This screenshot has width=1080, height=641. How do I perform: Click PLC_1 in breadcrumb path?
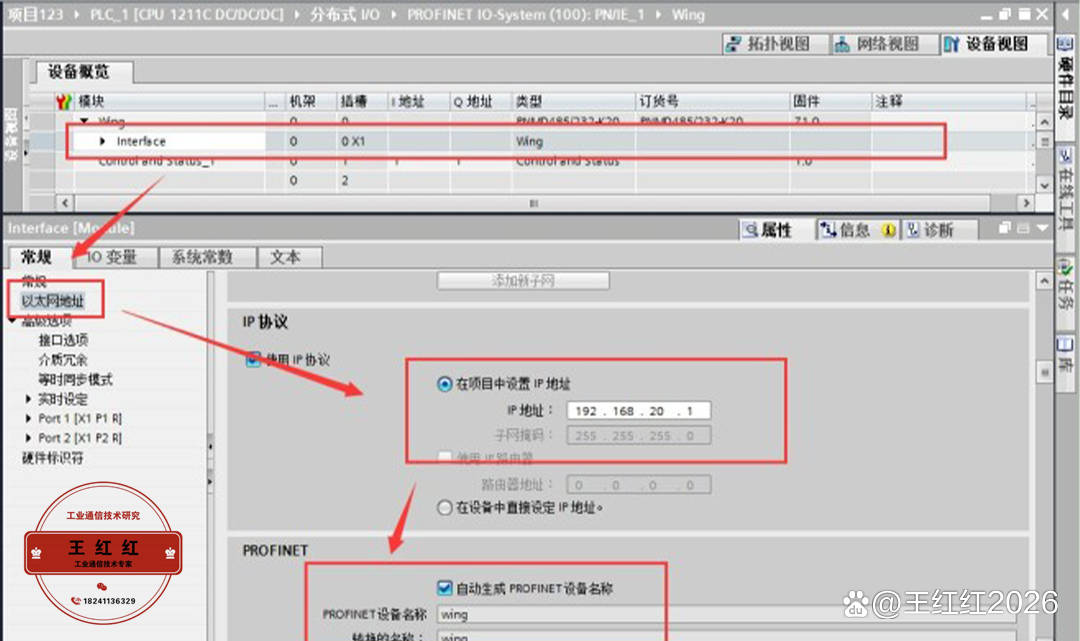(x=186, y=14)
